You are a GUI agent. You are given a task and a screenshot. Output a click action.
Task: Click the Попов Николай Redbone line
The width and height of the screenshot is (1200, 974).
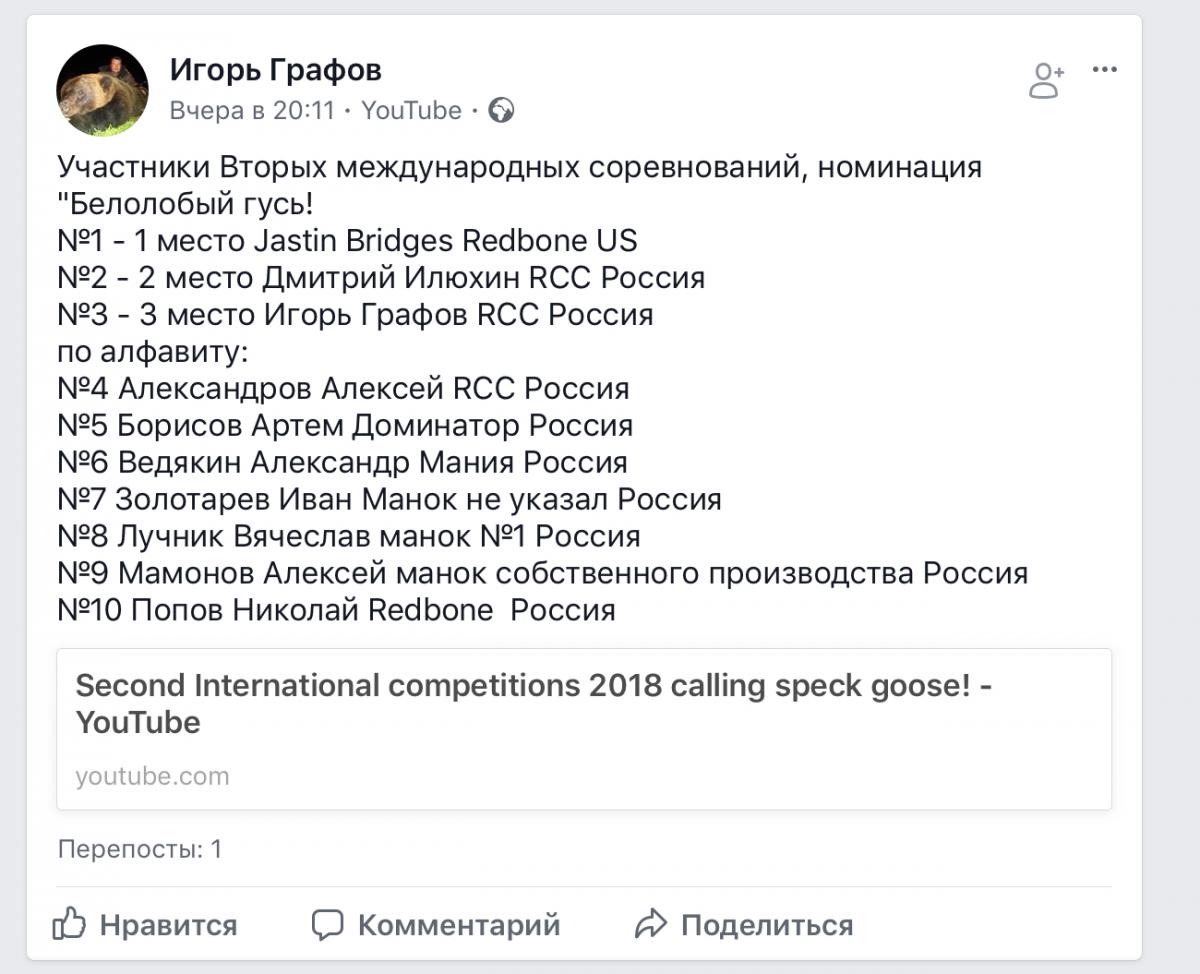pyautogui.click(x=336, y=609)
